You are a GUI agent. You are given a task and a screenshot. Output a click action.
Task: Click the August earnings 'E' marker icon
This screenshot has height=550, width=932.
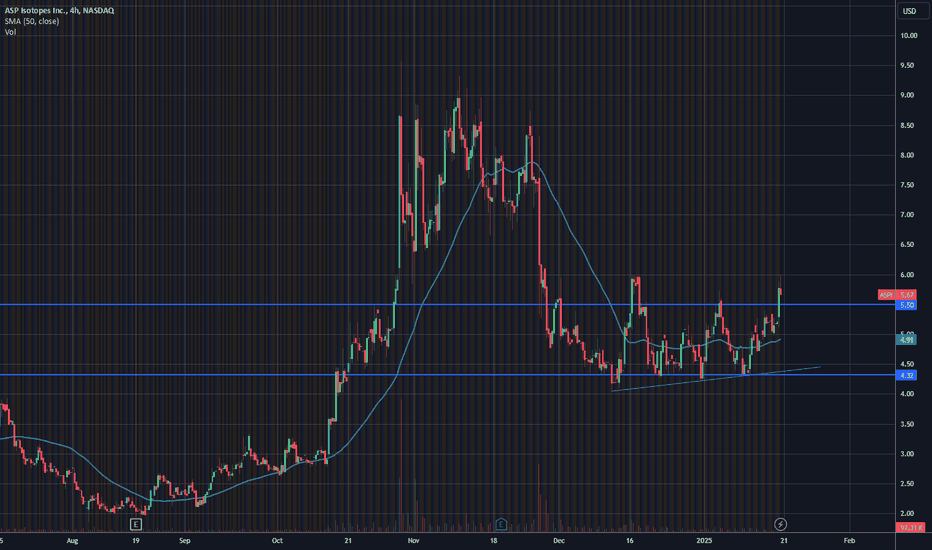click(136, 524)
